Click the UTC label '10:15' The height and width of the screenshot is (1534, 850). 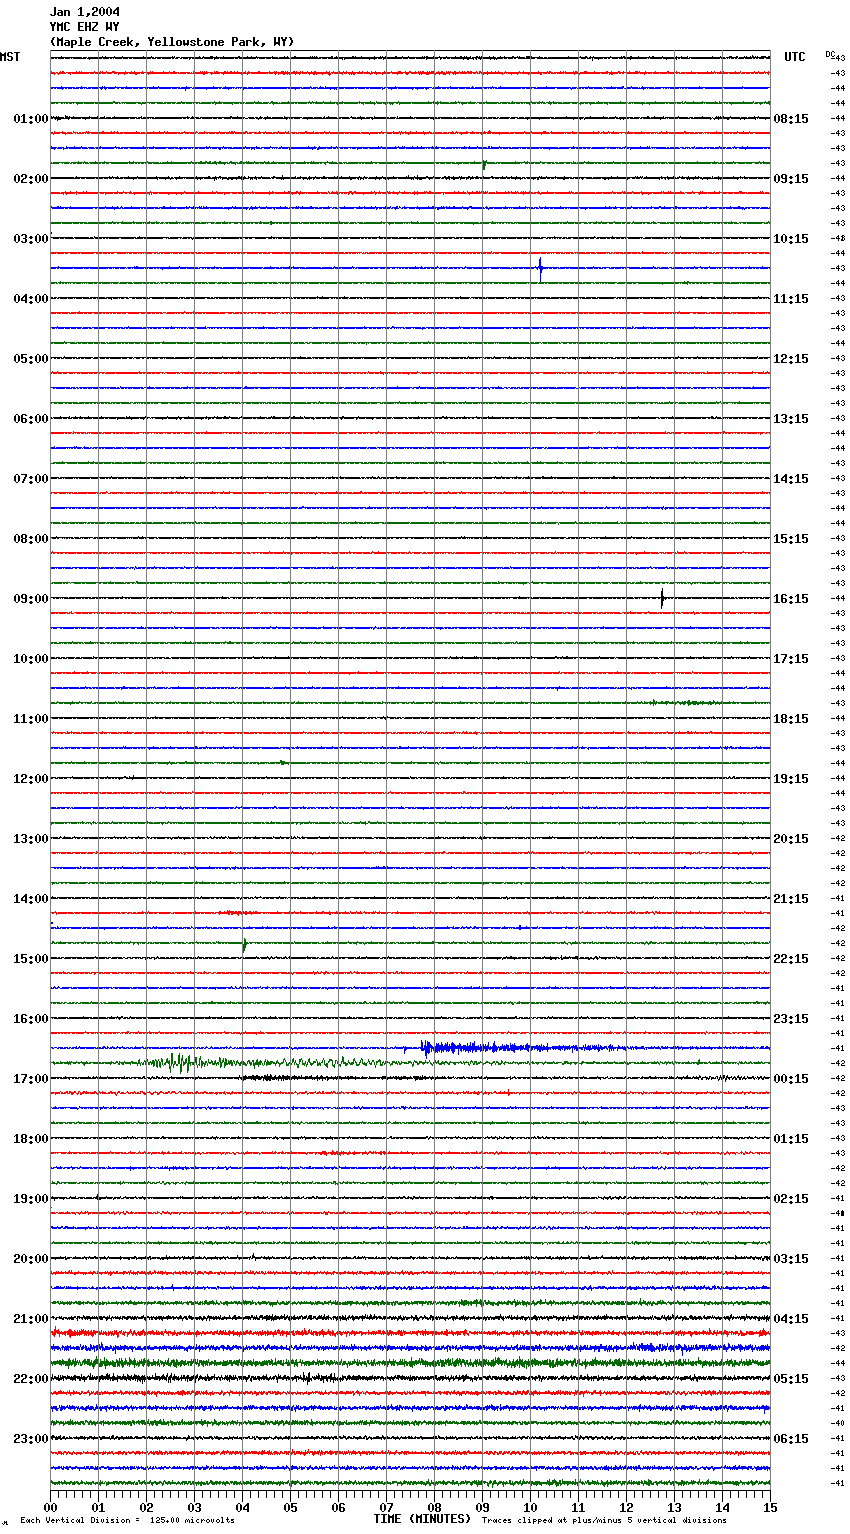pyautogui.click(x=791, y=239)
